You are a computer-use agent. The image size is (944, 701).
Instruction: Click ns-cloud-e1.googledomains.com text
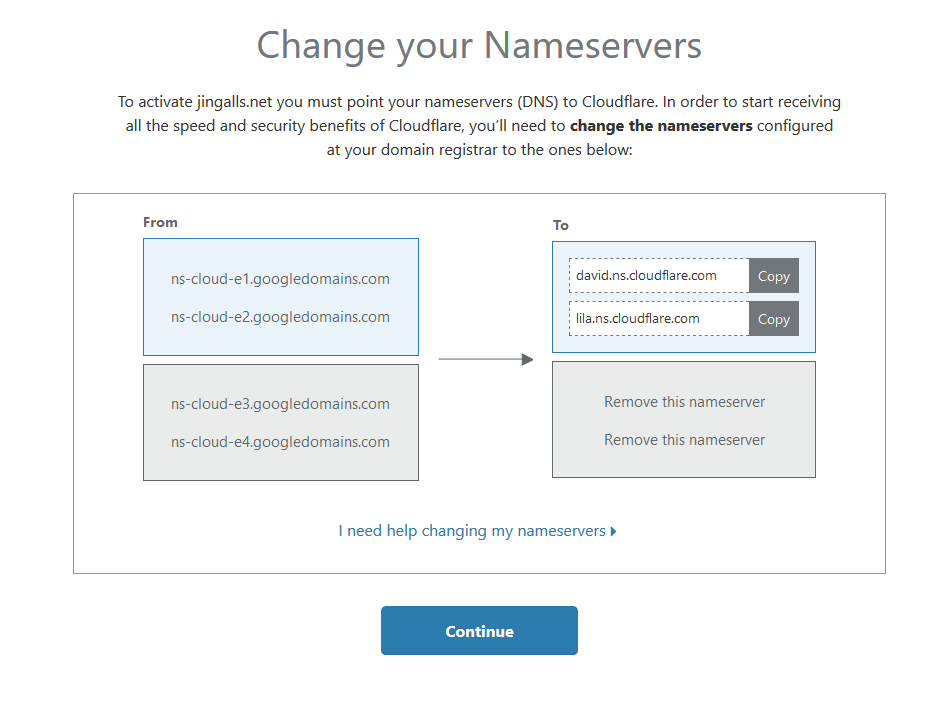280,279
